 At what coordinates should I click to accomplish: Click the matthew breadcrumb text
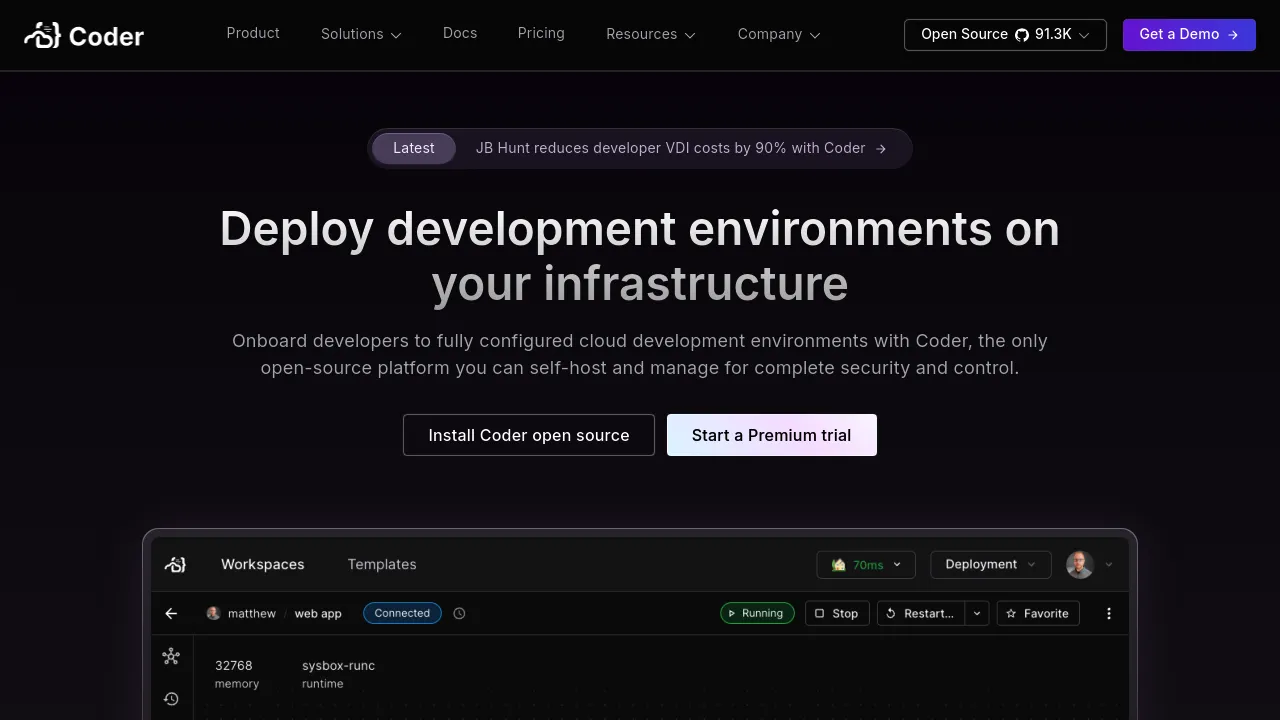252,613
